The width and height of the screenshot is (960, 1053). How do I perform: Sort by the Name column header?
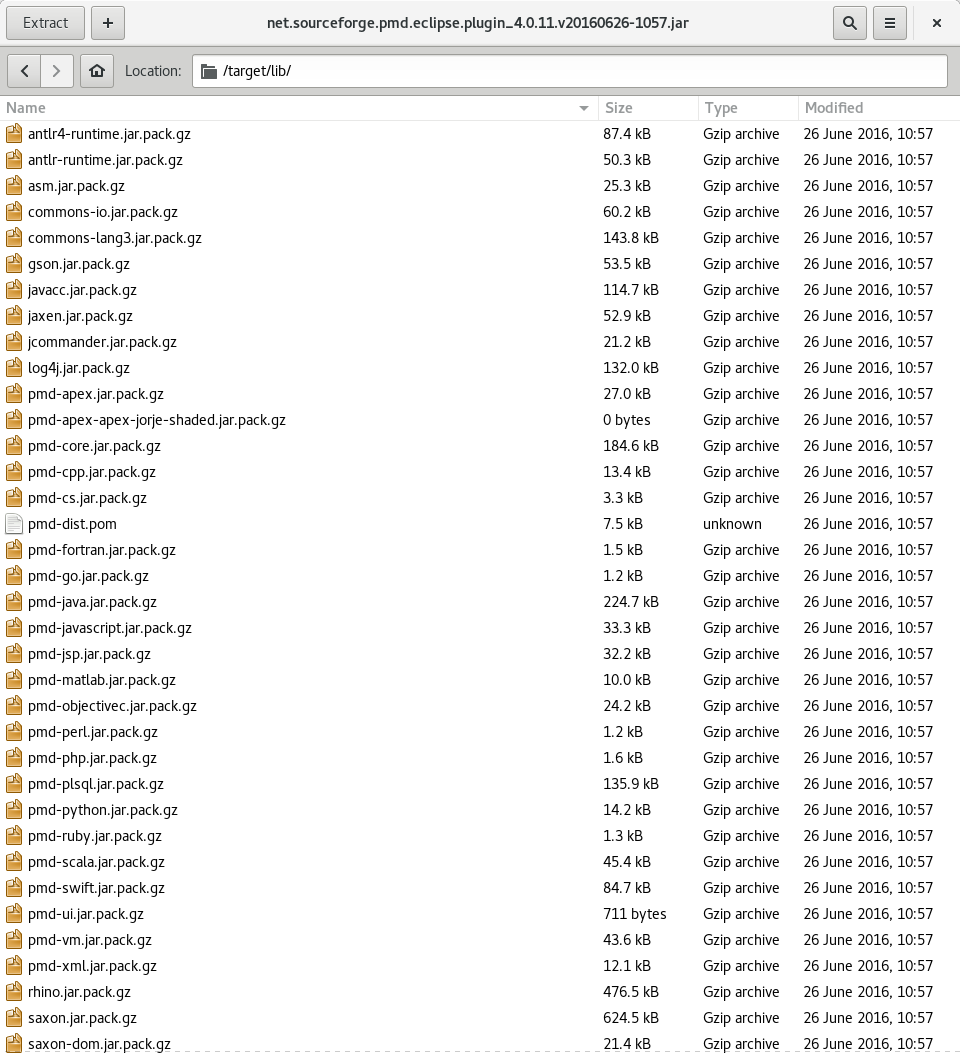299,107
